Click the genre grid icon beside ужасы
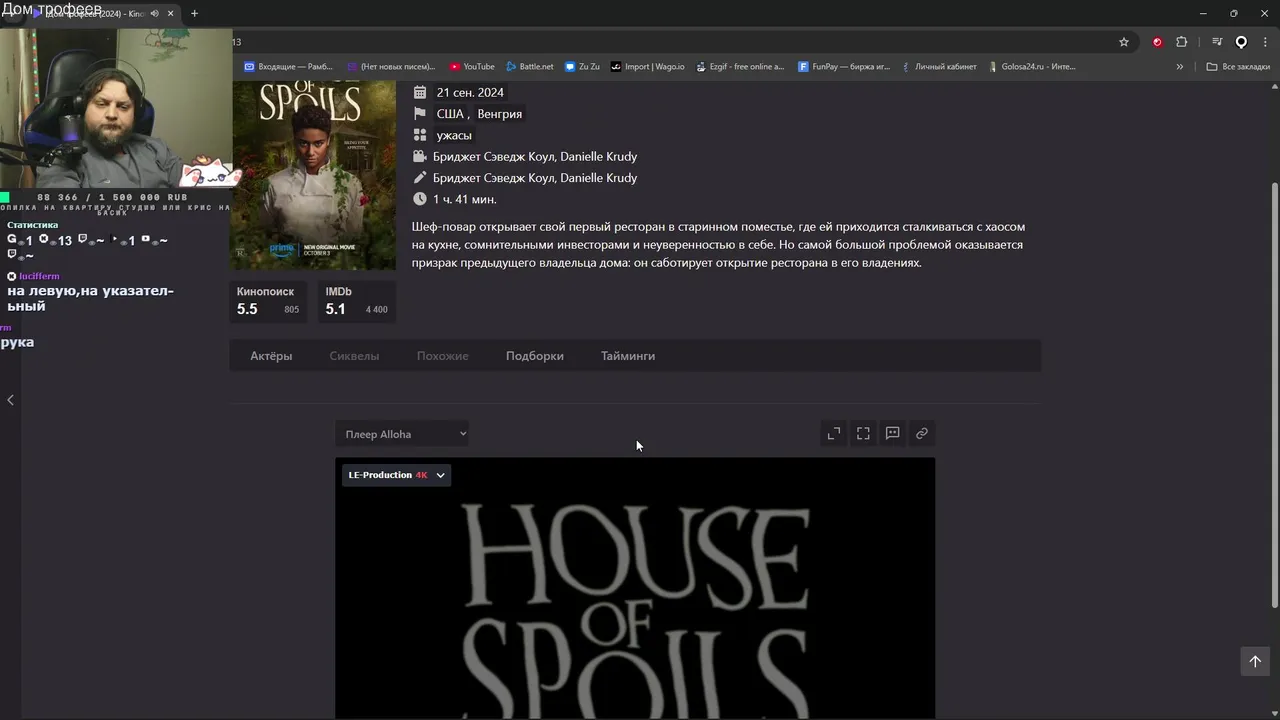 click(420, 135)
